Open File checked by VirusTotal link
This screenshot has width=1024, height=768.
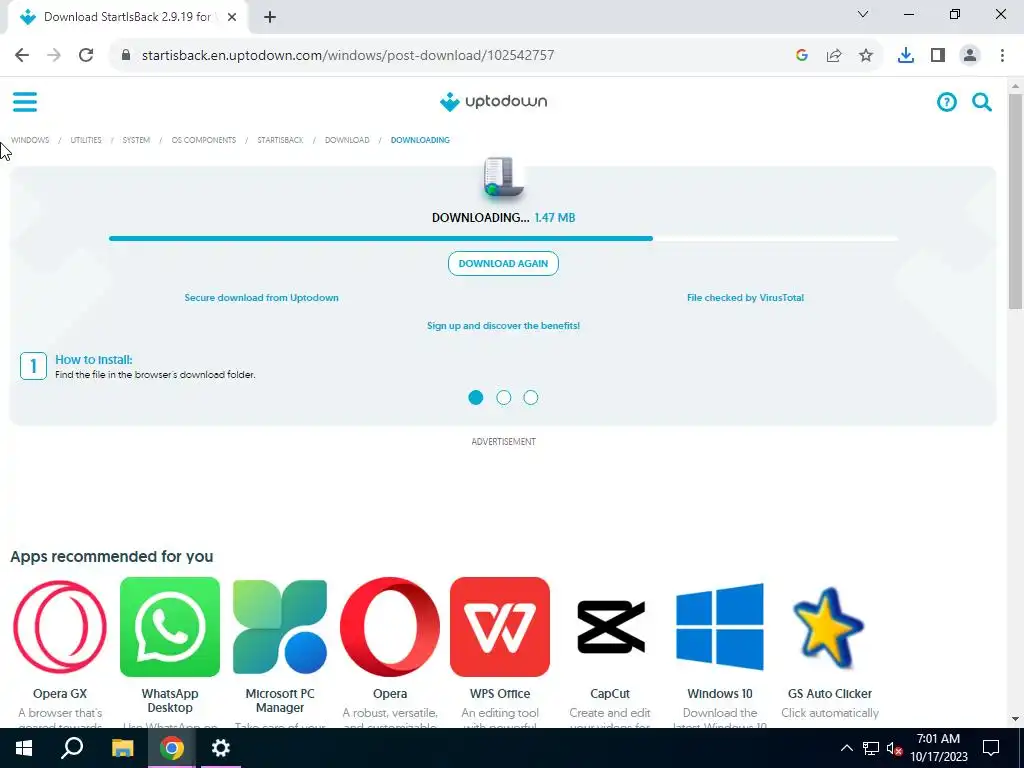[x=745, y=298]
